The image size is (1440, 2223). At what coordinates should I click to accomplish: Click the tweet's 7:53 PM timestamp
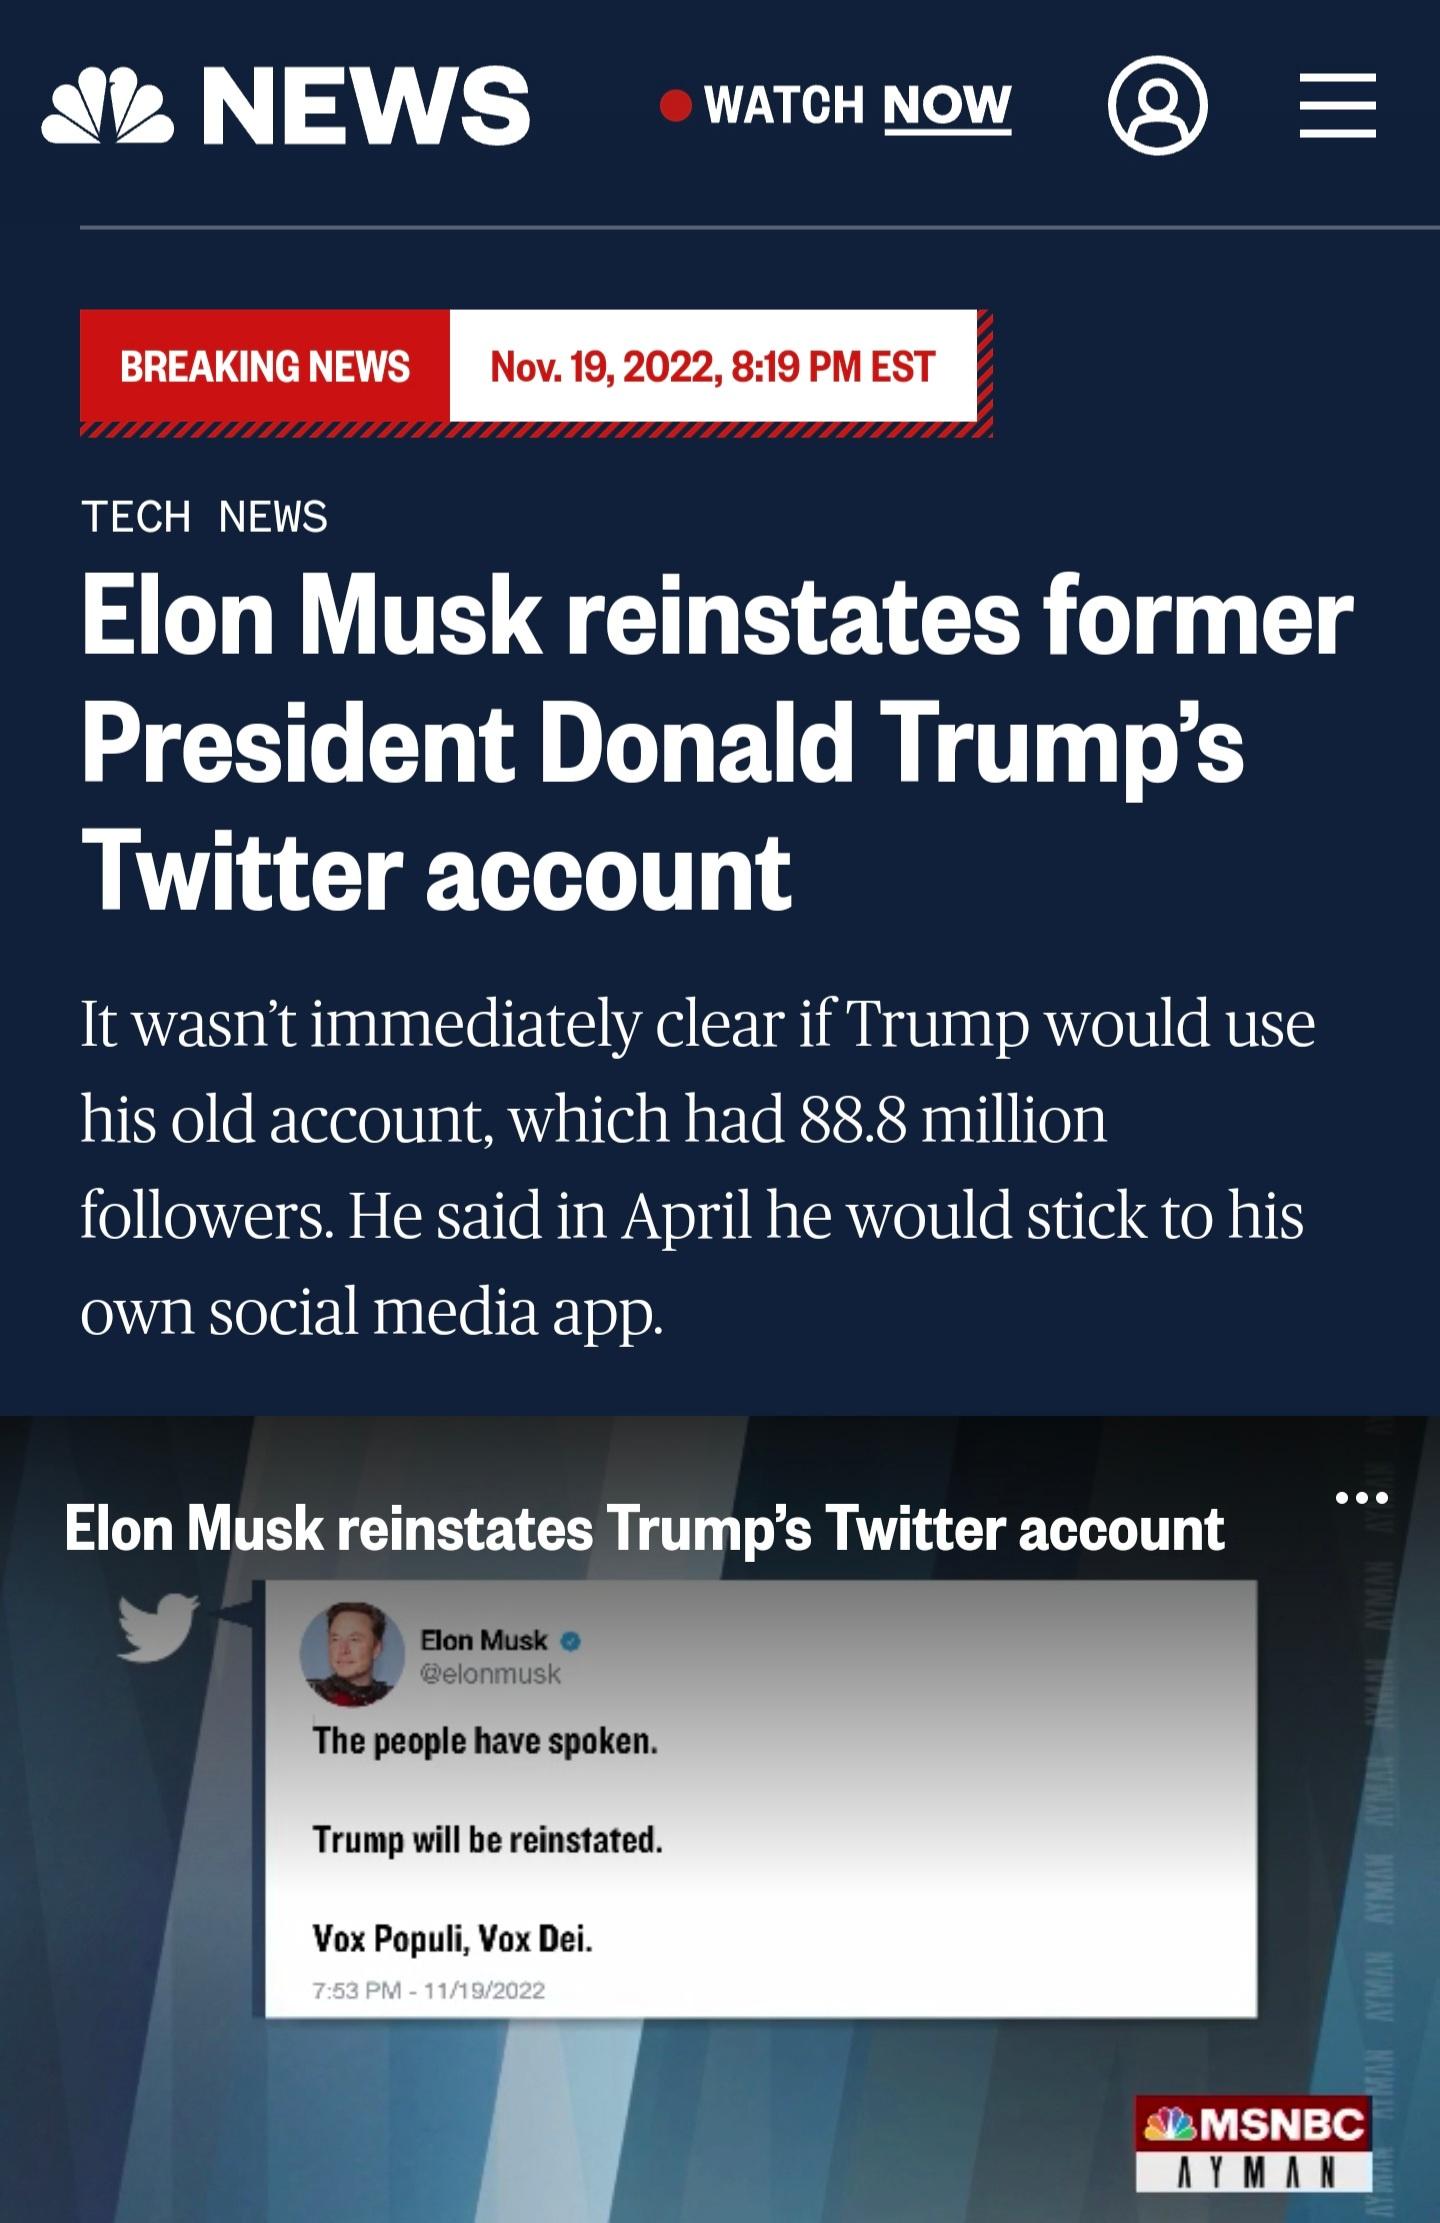[429, 1990]
